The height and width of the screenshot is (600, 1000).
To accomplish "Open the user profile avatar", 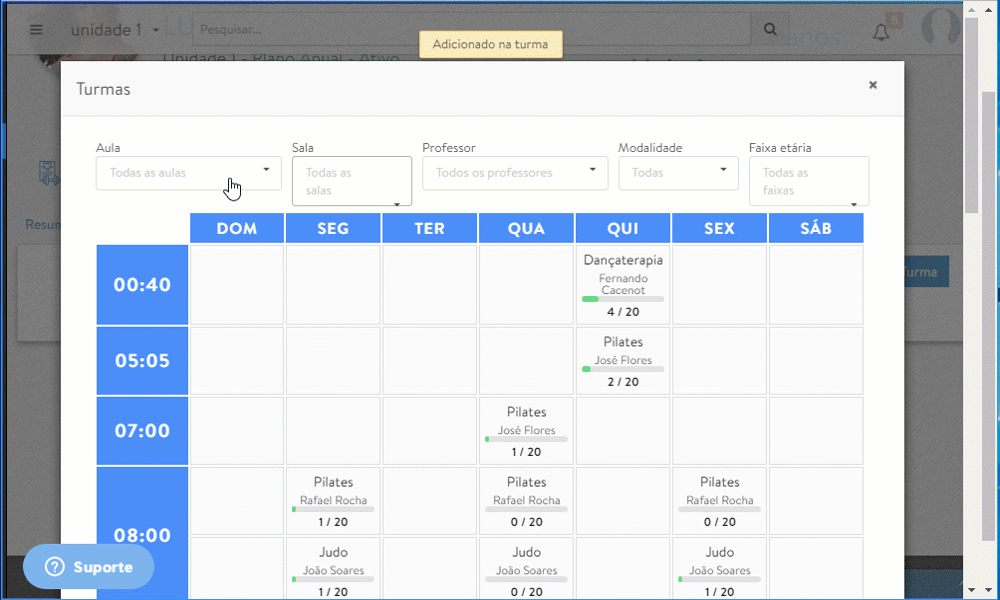I will [941, 28].
